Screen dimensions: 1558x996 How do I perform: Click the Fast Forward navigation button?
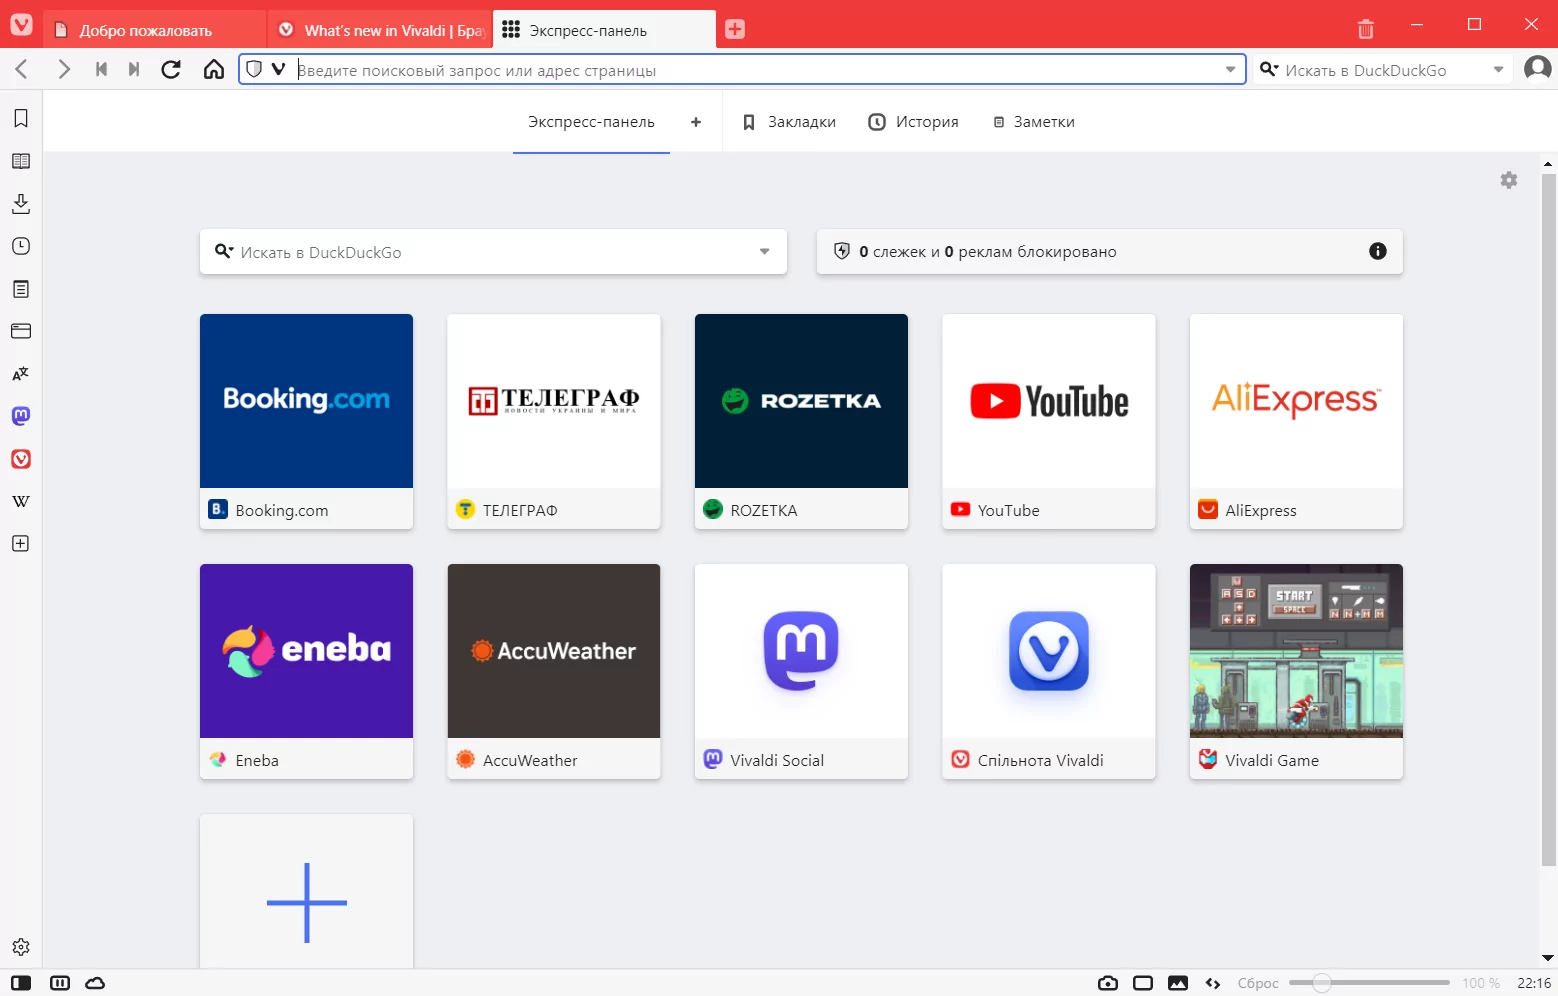pyautogui.click(x=134, y=69)
